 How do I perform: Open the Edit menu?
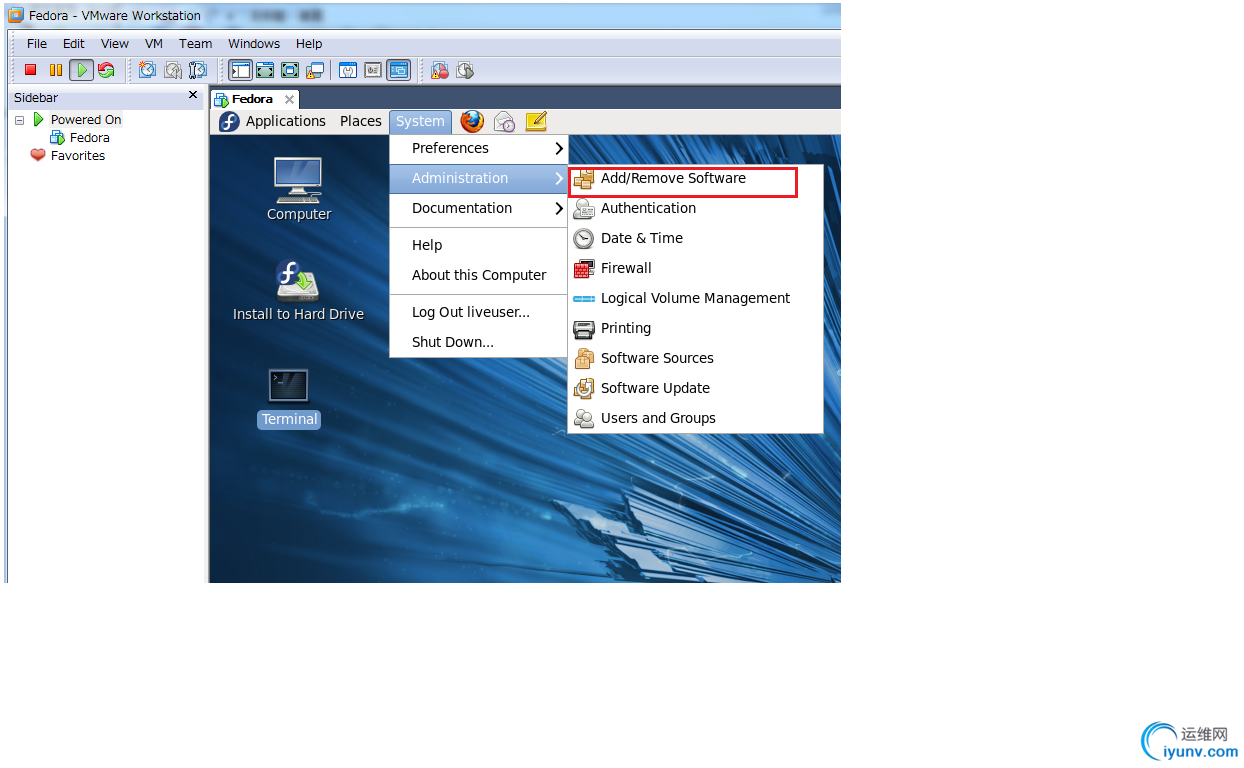74,43
